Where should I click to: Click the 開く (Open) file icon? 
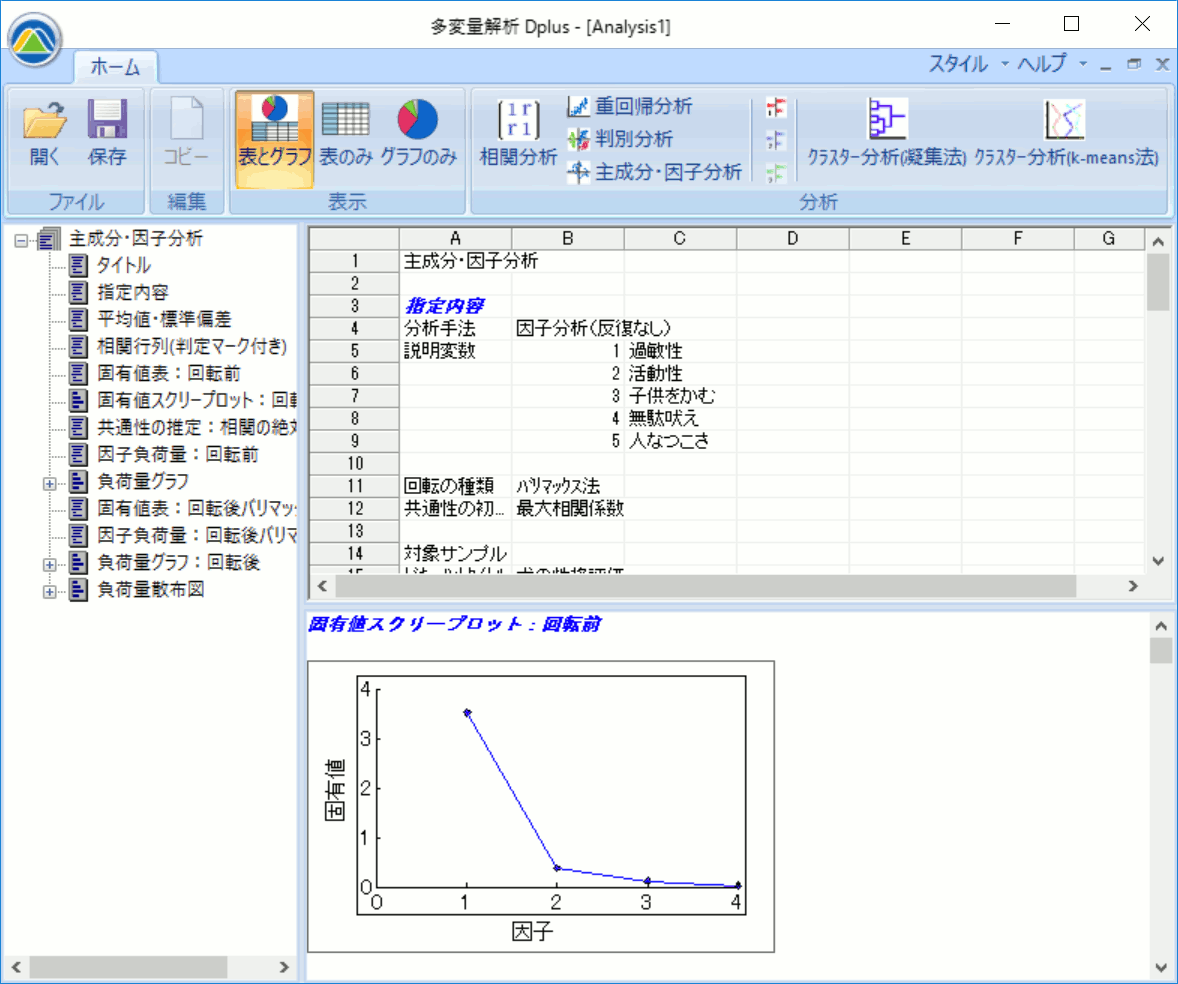tap(44, 133)
